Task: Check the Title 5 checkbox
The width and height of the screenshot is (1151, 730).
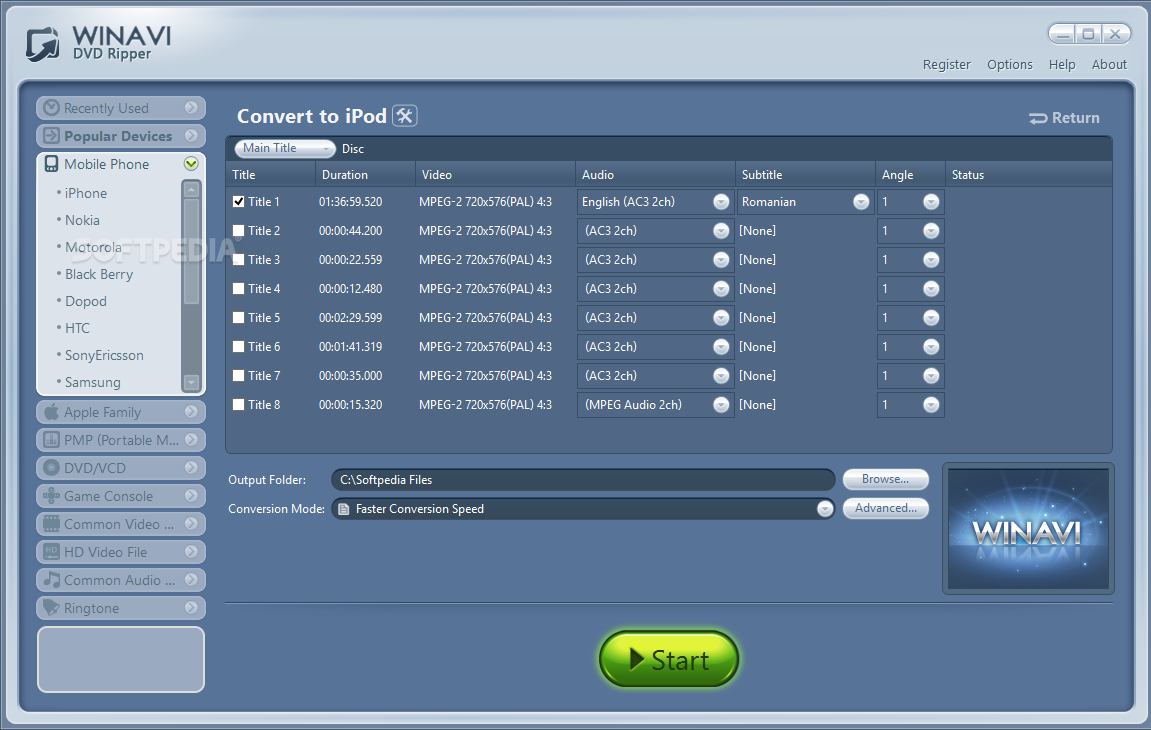Action: click(x=239, y=317)
